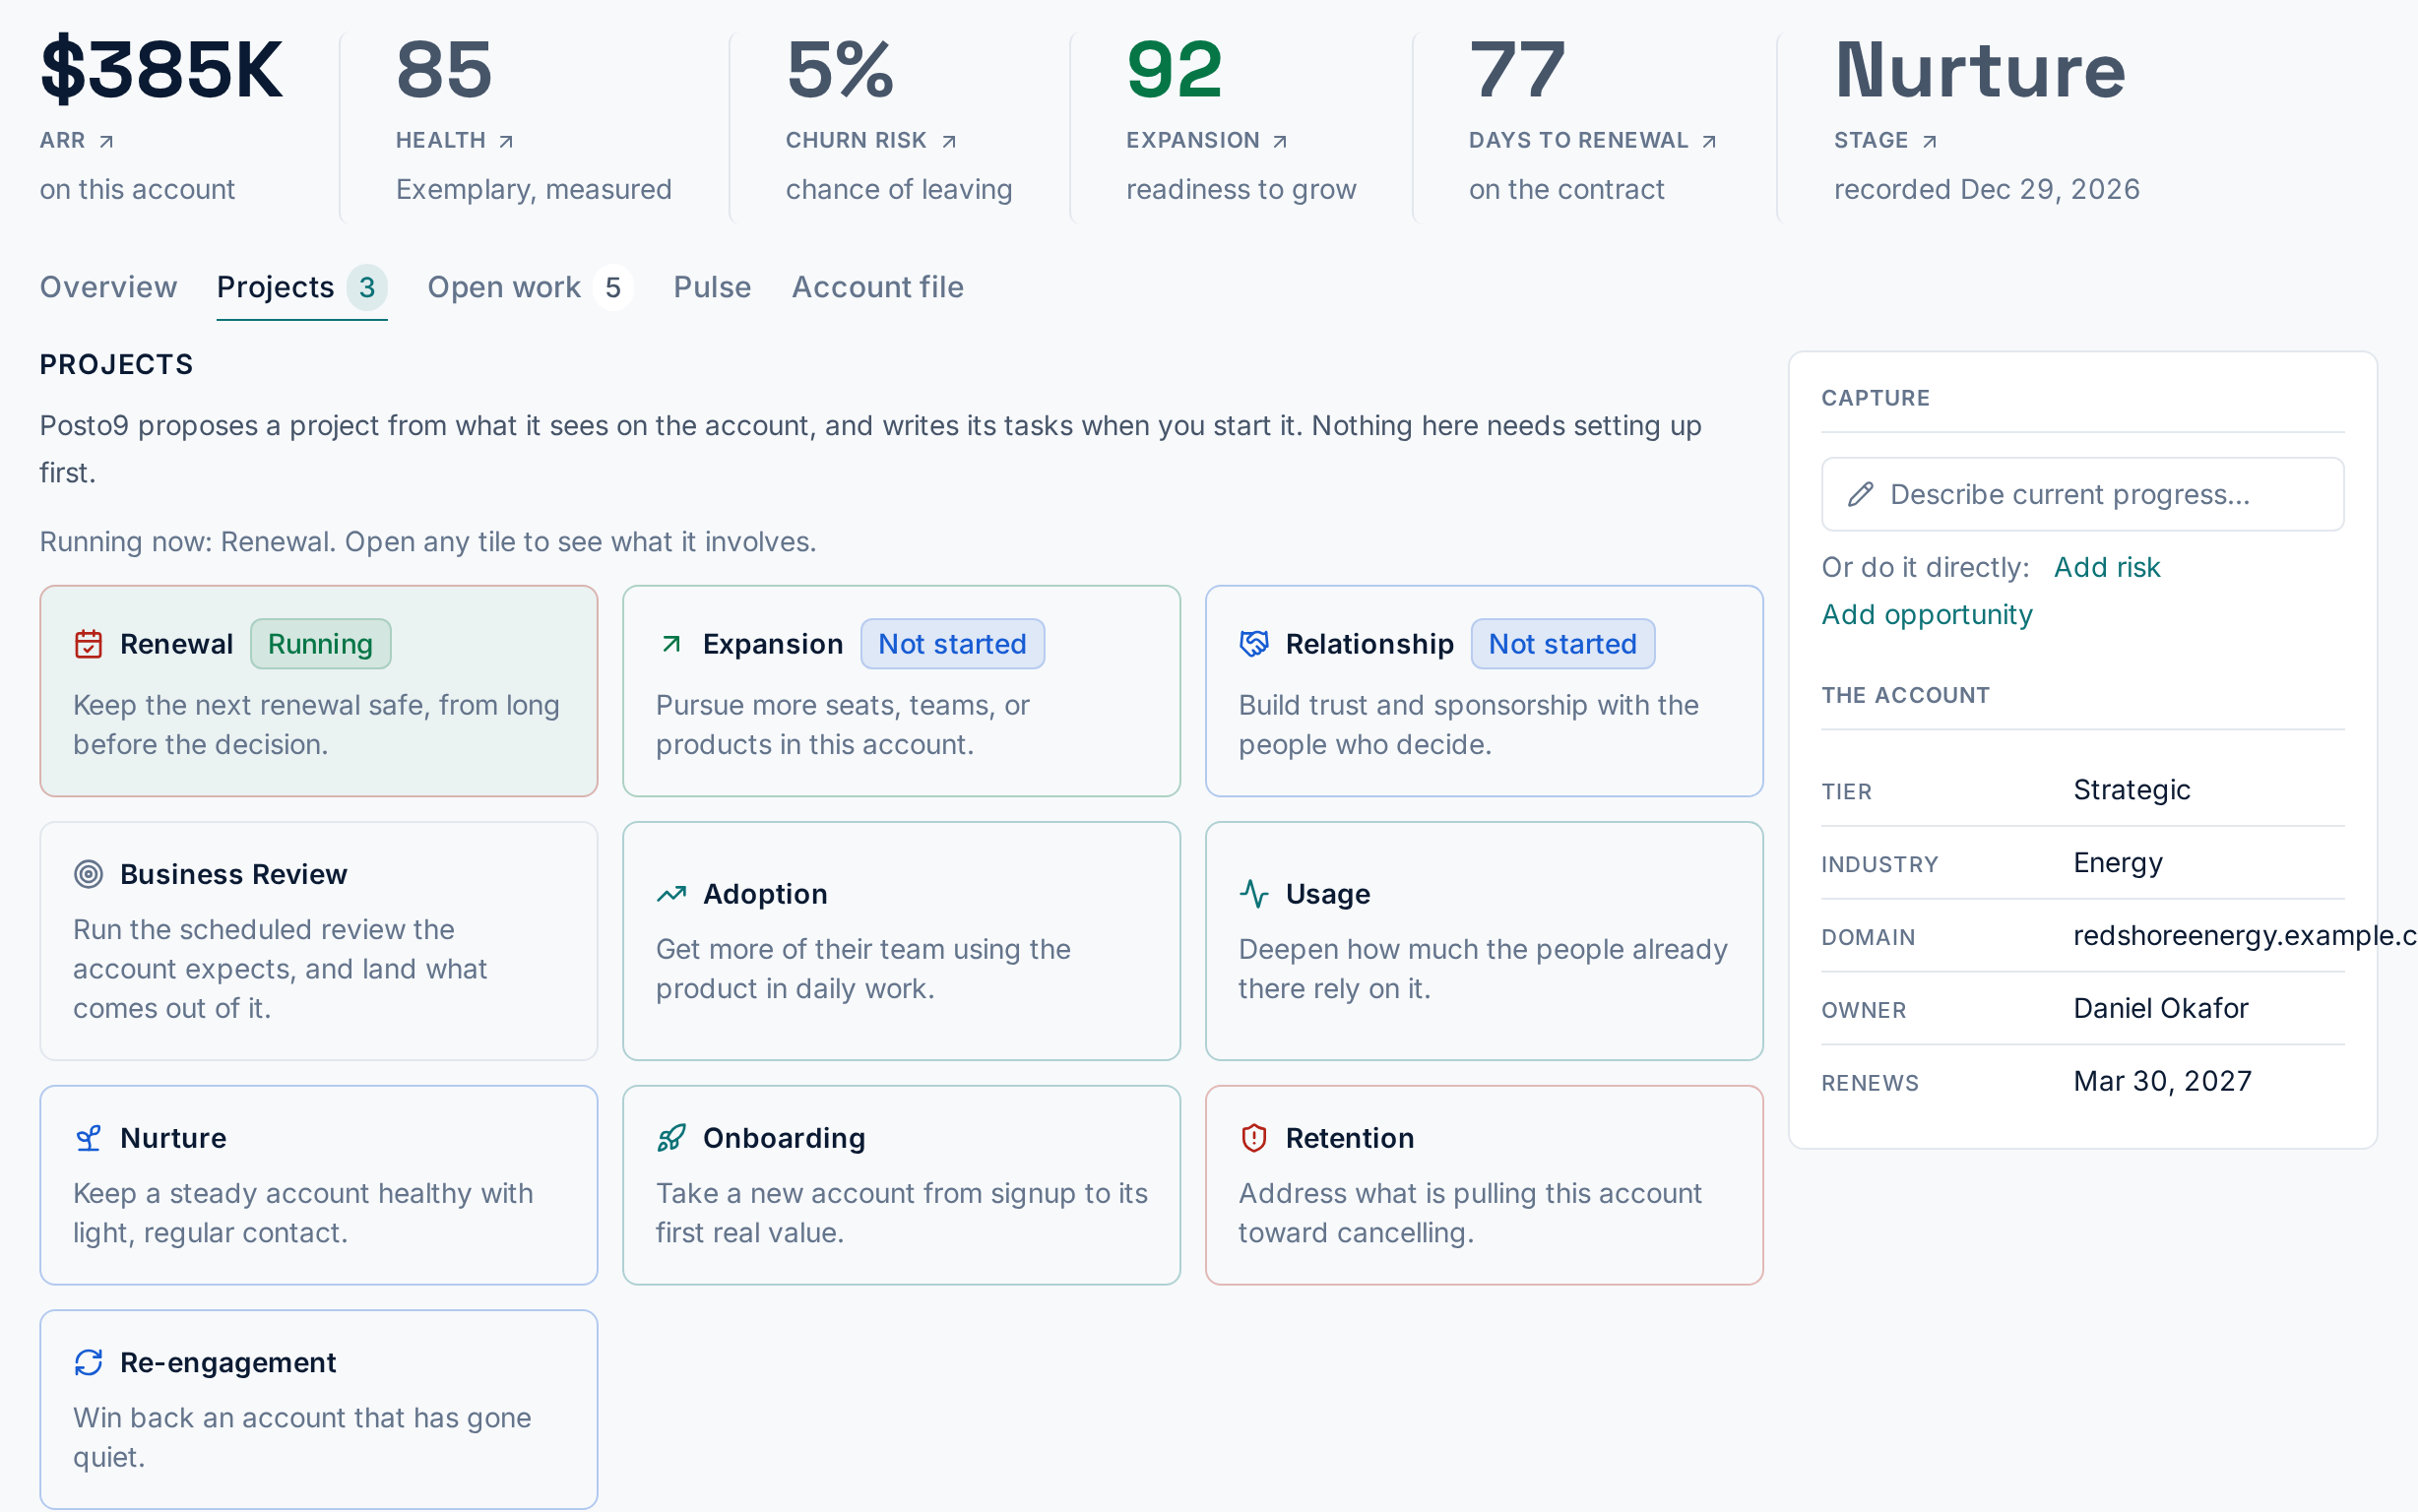Click the Retention shield alert icon
This screenshot has height=1512, width=2418.
1254,1138
